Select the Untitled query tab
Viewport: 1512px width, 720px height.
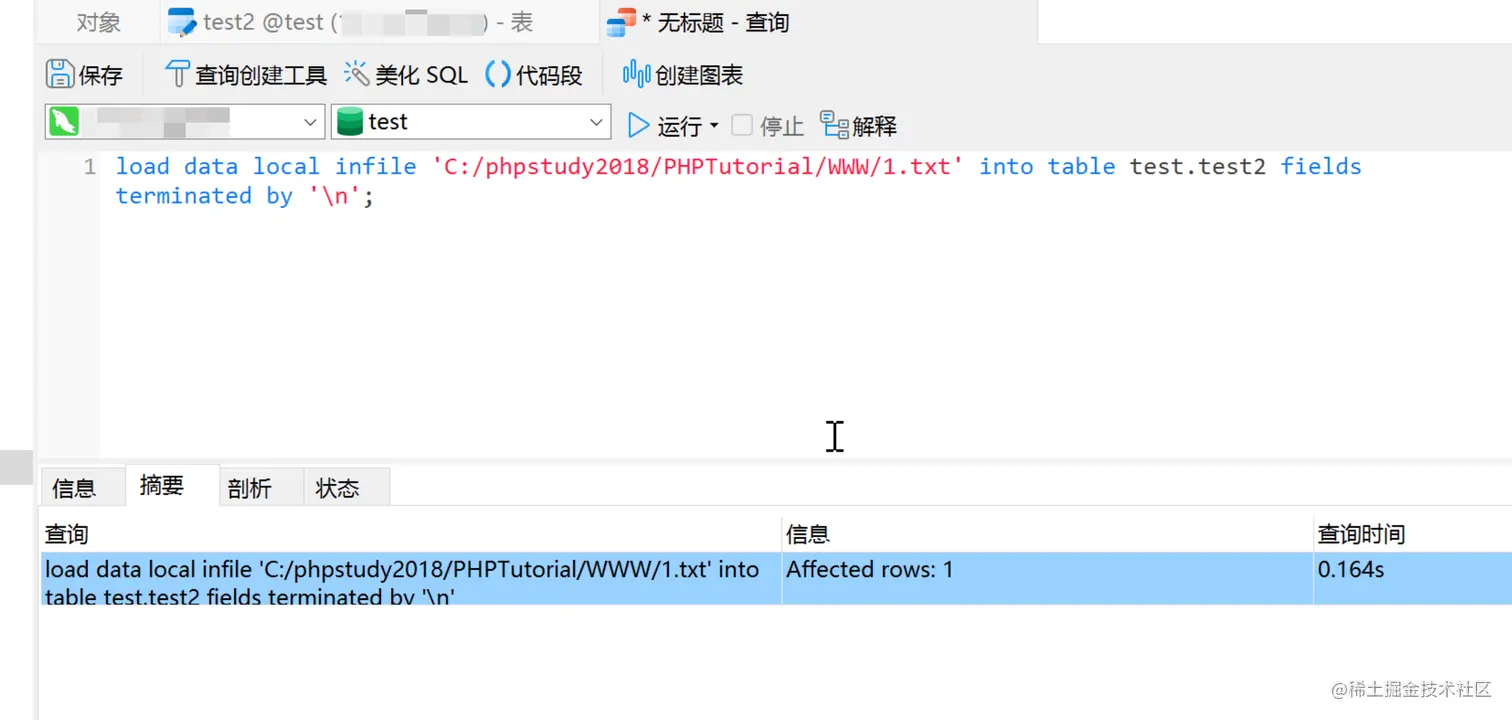[817, 22]
